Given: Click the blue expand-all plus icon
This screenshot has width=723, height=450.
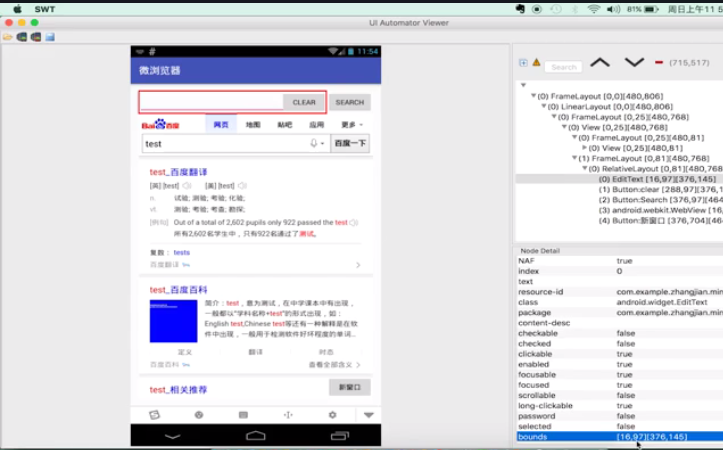Looking at the screenshot, I should [x=523, y=63].
